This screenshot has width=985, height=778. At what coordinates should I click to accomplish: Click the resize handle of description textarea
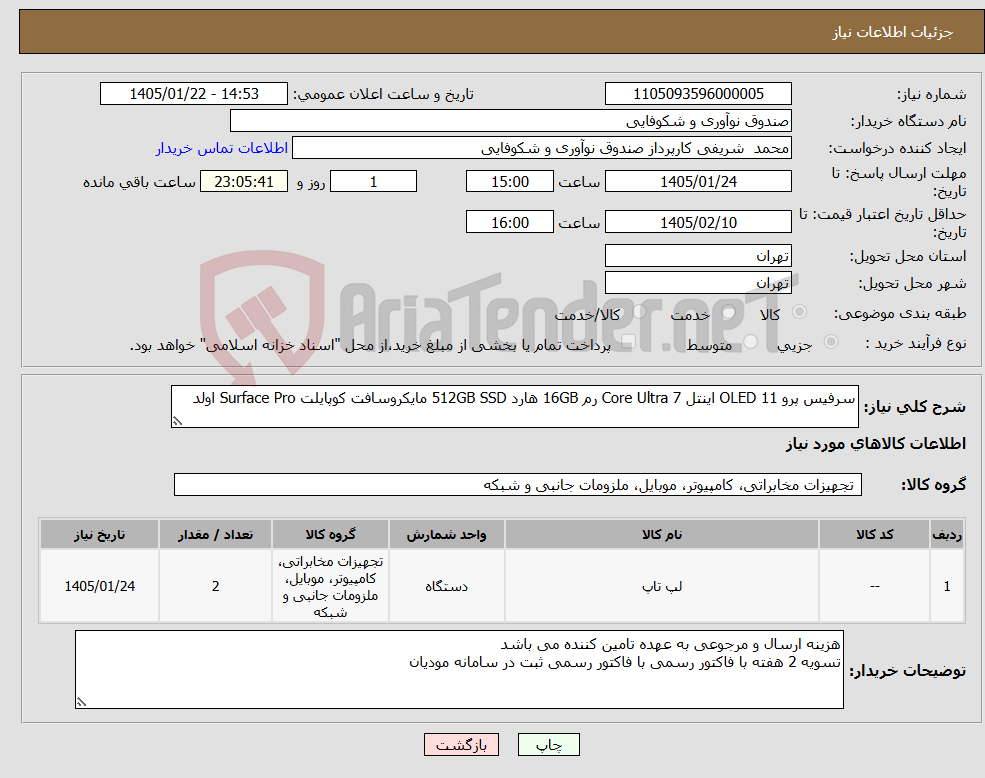tap(177, 422)
